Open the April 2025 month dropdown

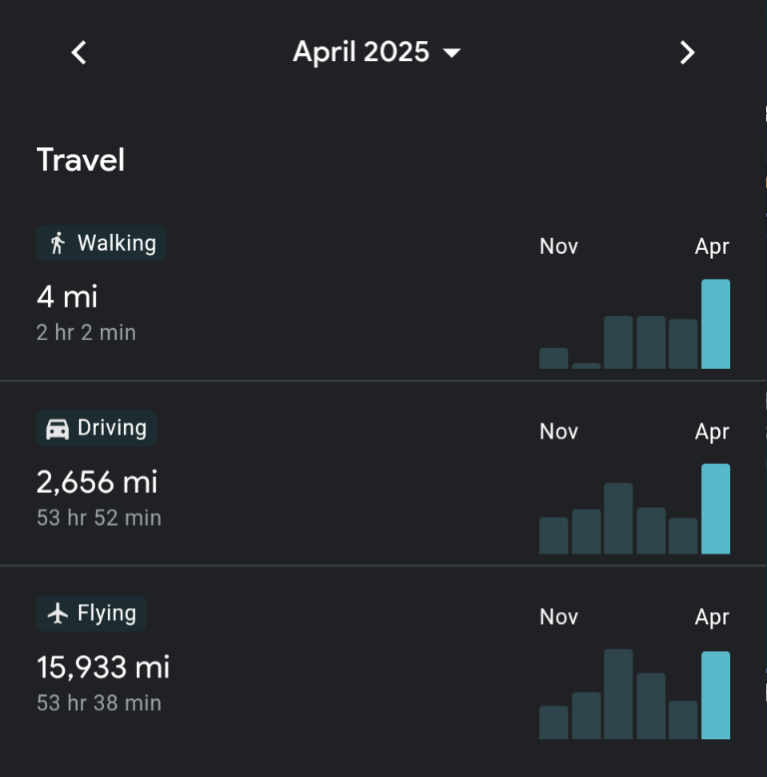(377, 52)
